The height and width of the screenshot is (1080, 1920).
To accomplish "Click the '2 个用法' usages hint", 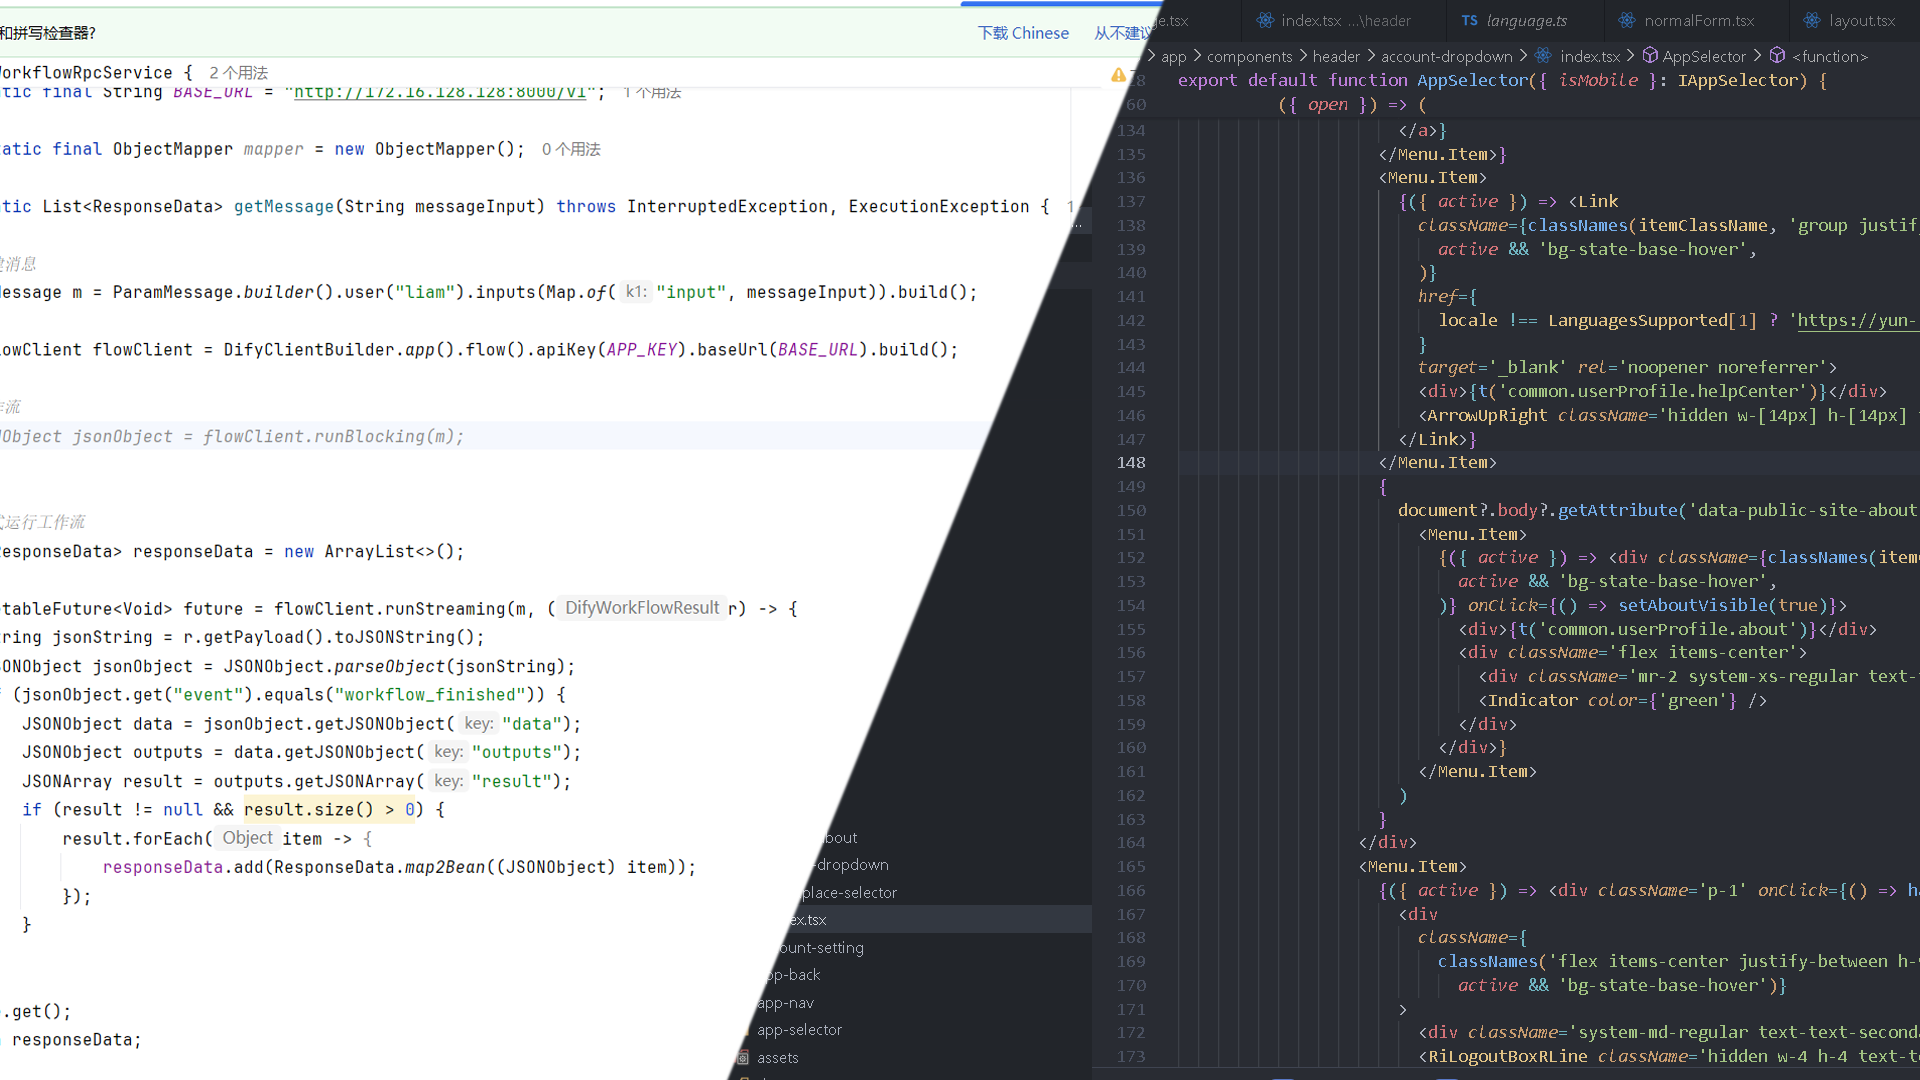I will click(x=238, y=73).
